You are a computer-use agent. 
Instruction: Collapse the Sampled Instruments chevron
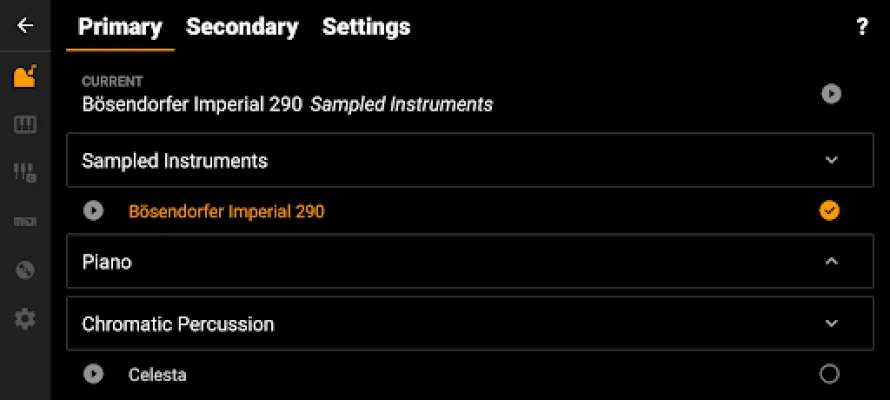point(831,160)
